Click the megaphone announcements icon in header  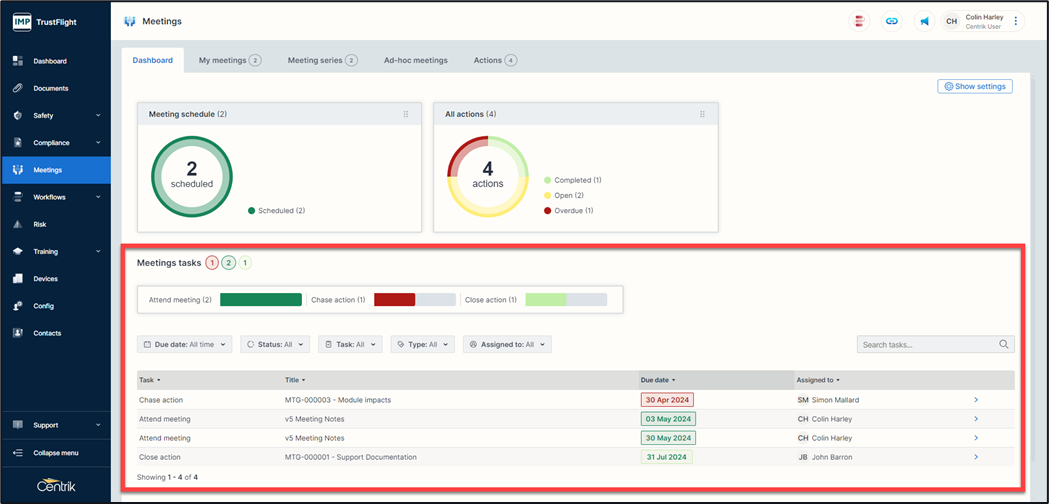tap(924, 21)
